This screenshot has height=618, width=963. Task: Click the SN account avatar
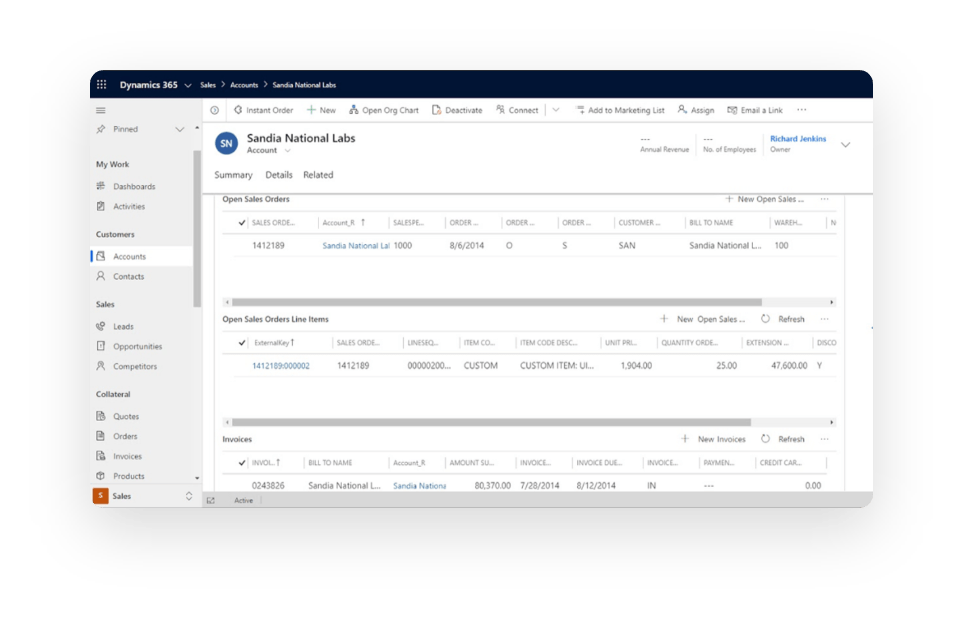226,143
